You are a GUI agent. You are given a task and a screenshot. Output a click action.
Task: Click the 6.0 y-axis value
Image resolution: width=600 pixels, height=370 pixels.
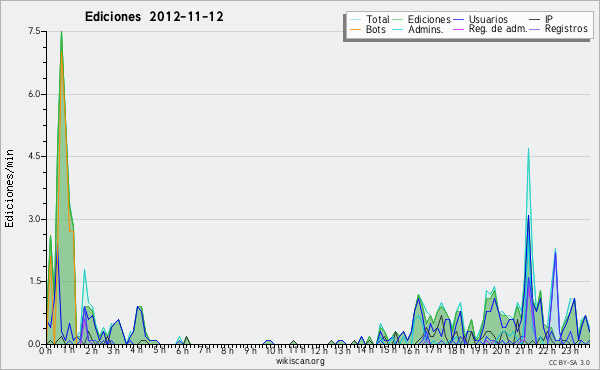[x=34, y=94]
